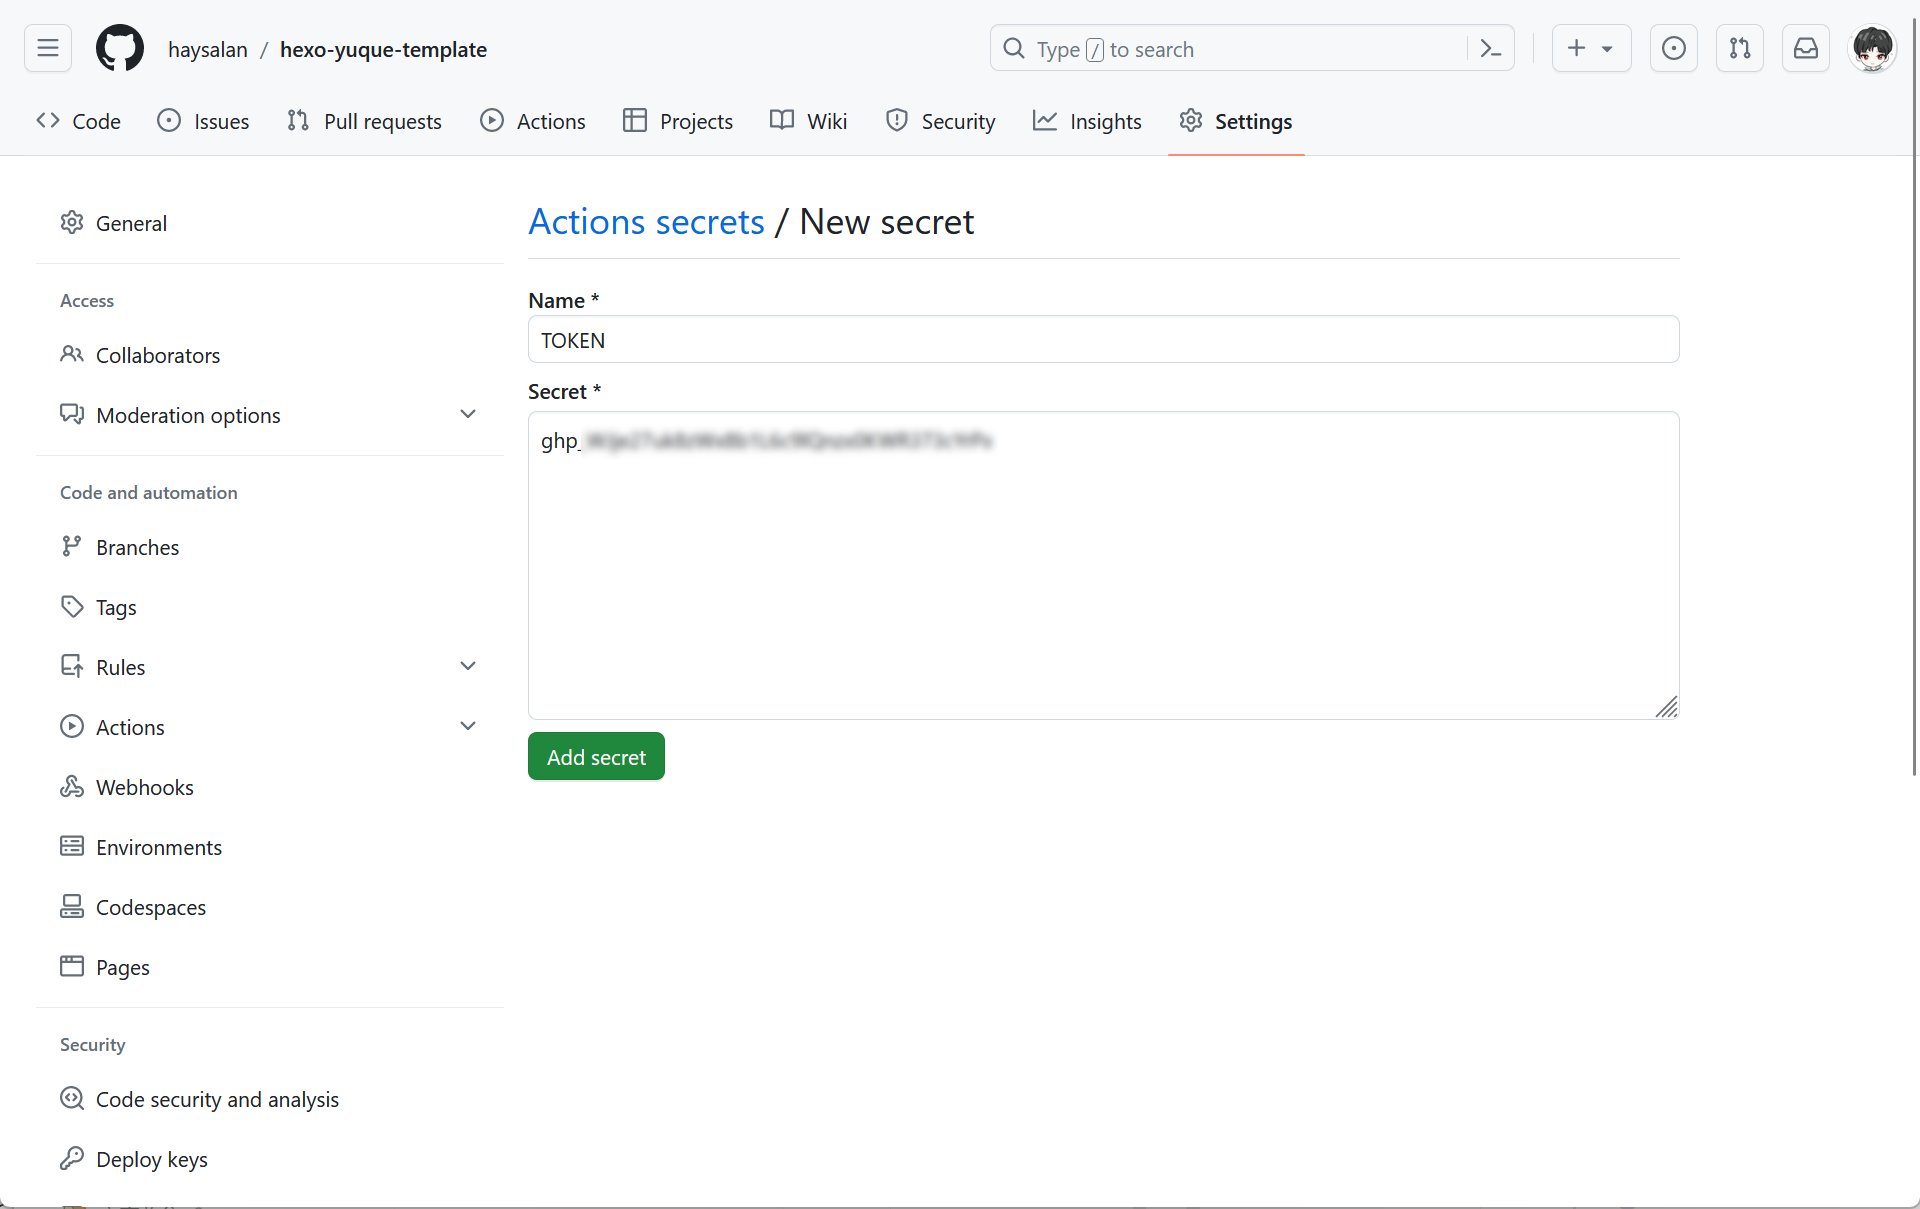The width and height of the screenshot is (1920, 1209).
Task: Open Deploy keys in sidebar
Action: pyautogui.click(x=151, y=1159)
